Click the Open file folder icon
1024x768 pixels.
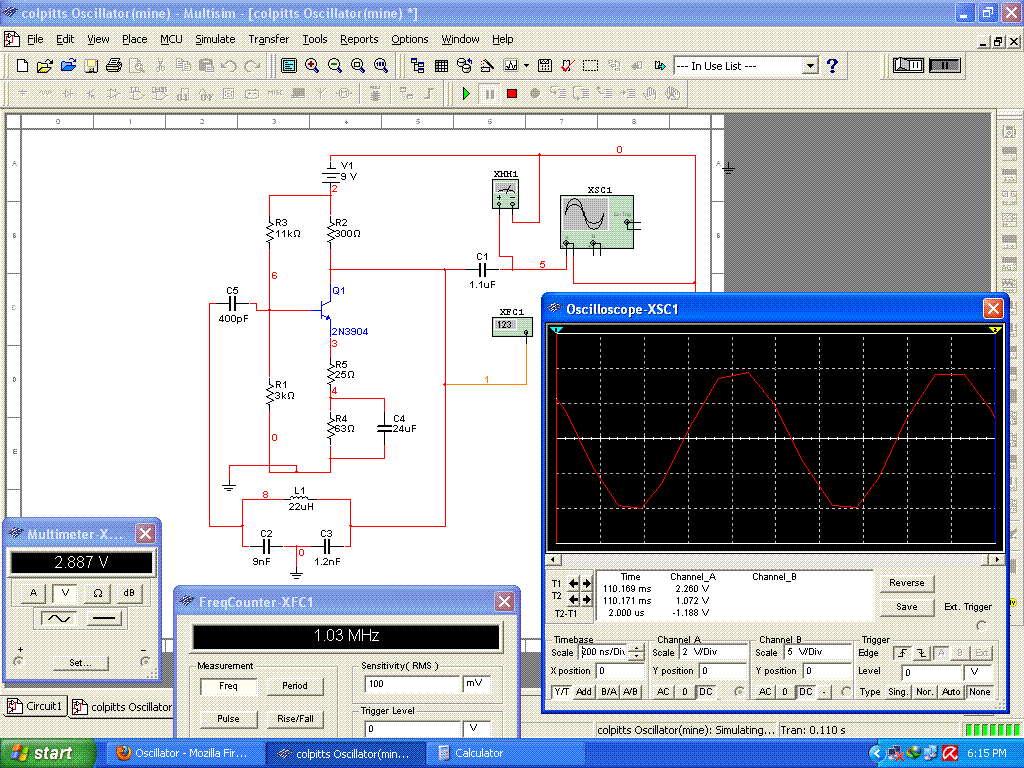(44, 65)
